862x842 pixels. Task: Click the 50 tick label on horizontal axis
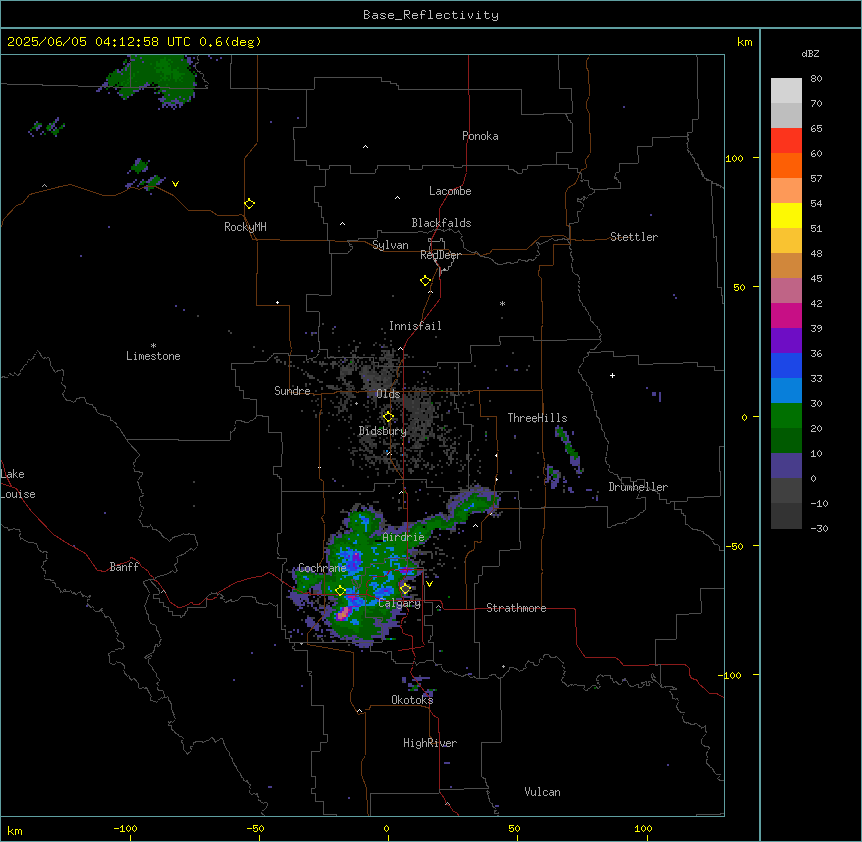514,828
